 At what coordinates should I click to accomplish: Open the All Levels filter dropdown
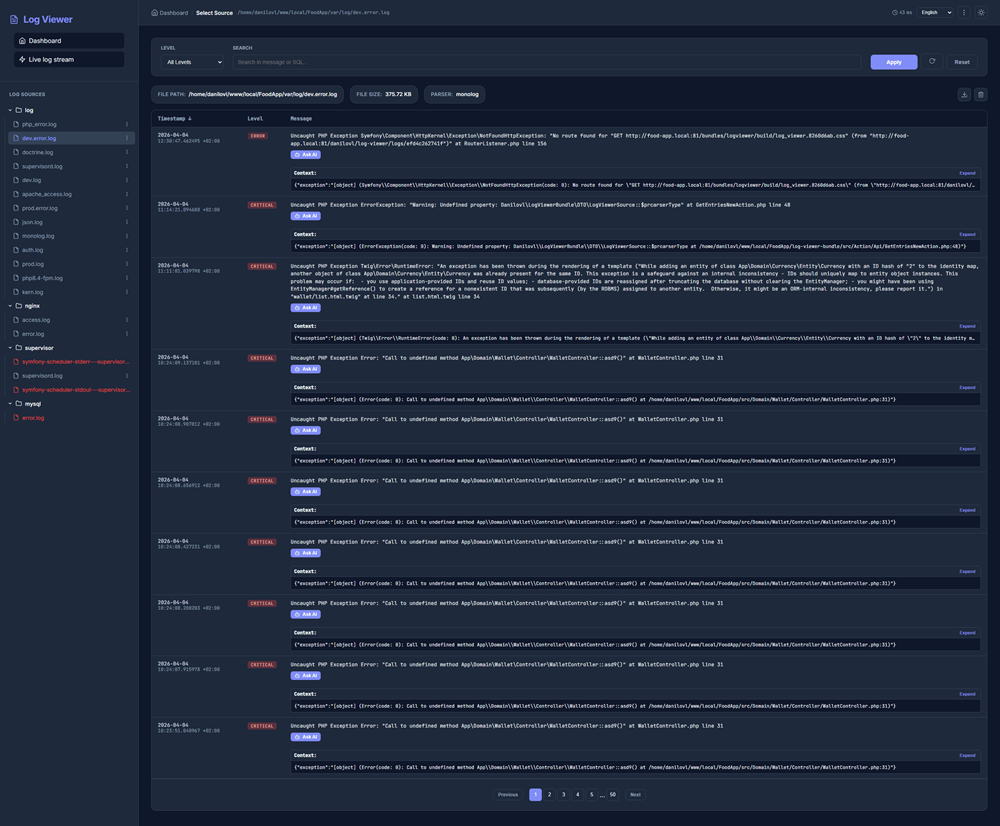point(192,61)
